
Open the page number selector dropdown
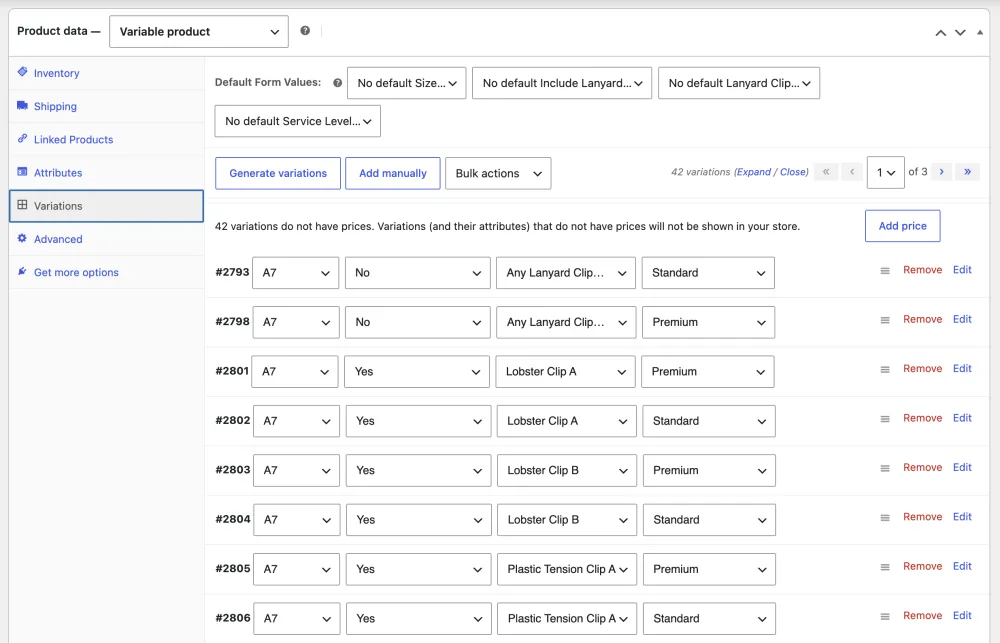[885, 172]
